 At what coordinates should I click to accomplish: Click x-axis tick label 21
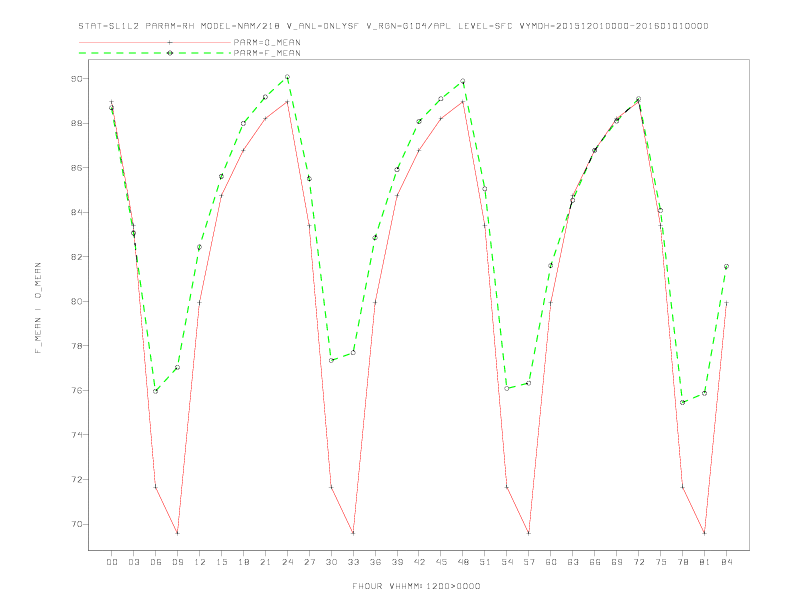pos(265,562)
